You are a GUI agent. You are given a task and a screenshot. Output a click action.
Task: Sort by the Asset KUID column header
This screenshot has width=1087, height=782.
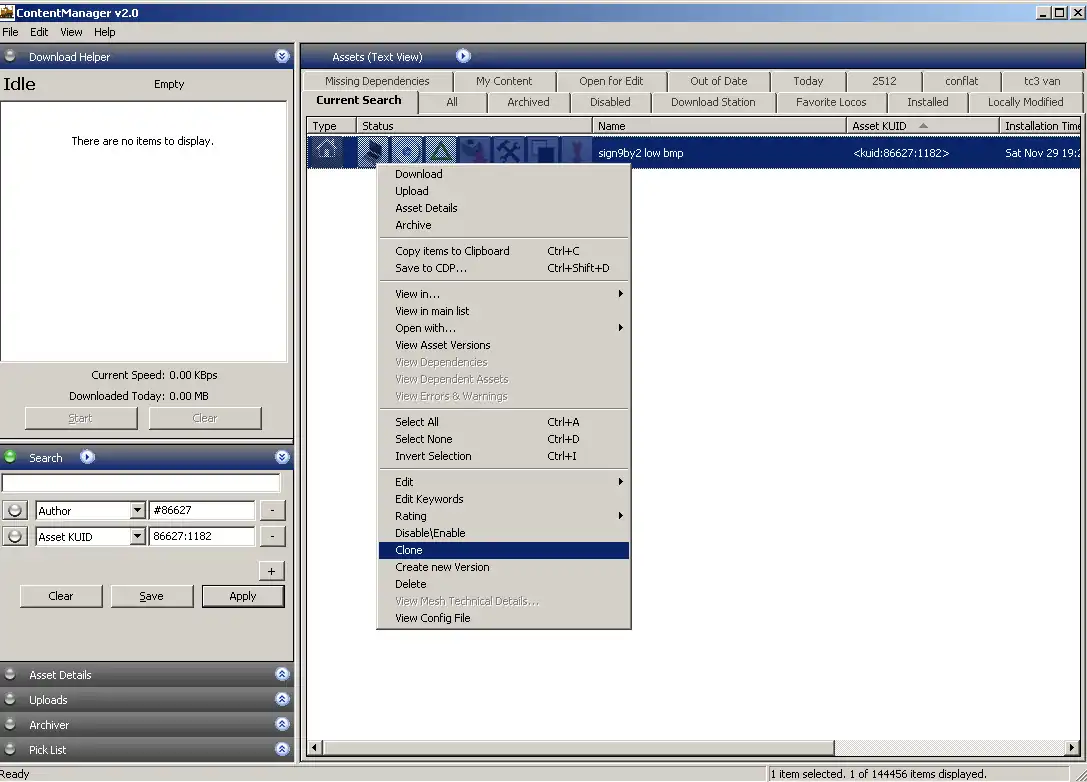coord(880,126)
